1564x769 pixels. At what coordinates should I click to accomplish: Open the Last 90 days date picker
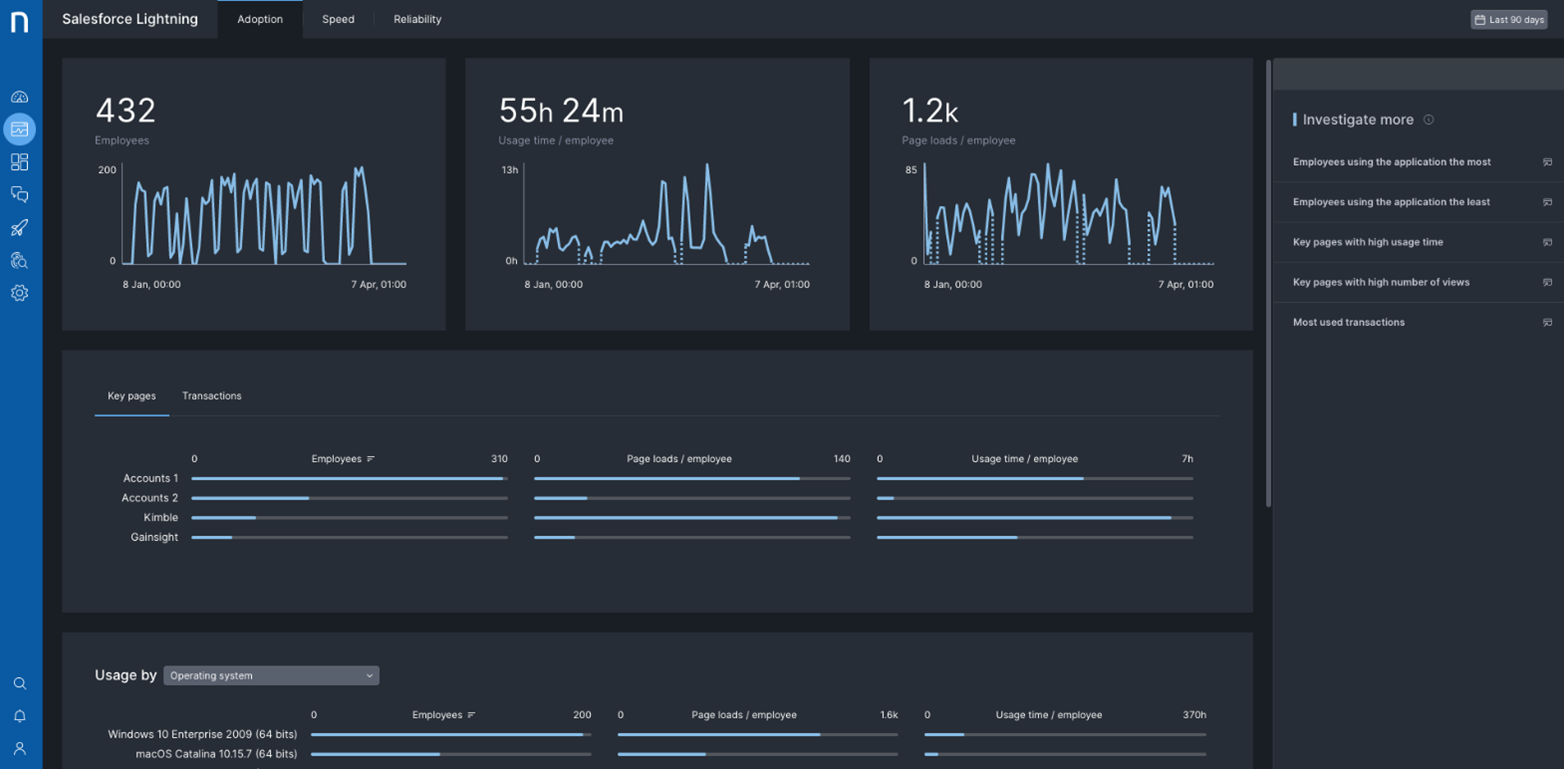pos(1509,20)
